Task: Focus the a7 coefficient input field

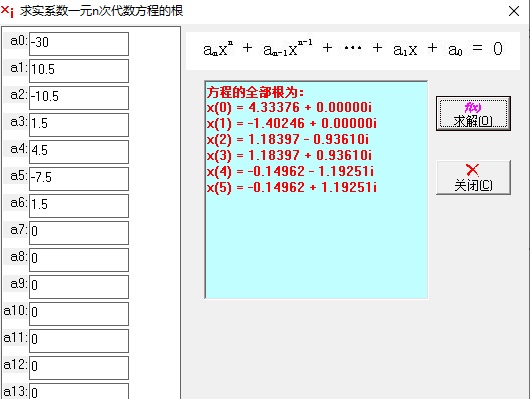Action: click(79, 233)
